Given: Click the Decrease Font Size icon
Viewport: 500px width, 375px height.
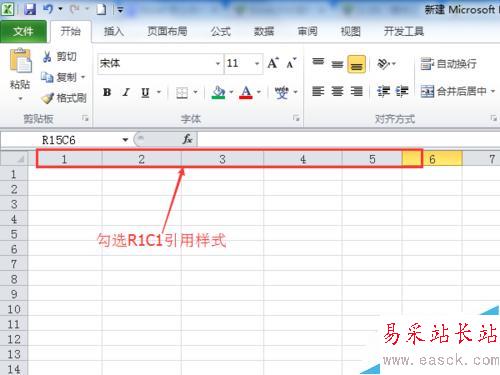Looking at the screenshot, I should point(291,63).
